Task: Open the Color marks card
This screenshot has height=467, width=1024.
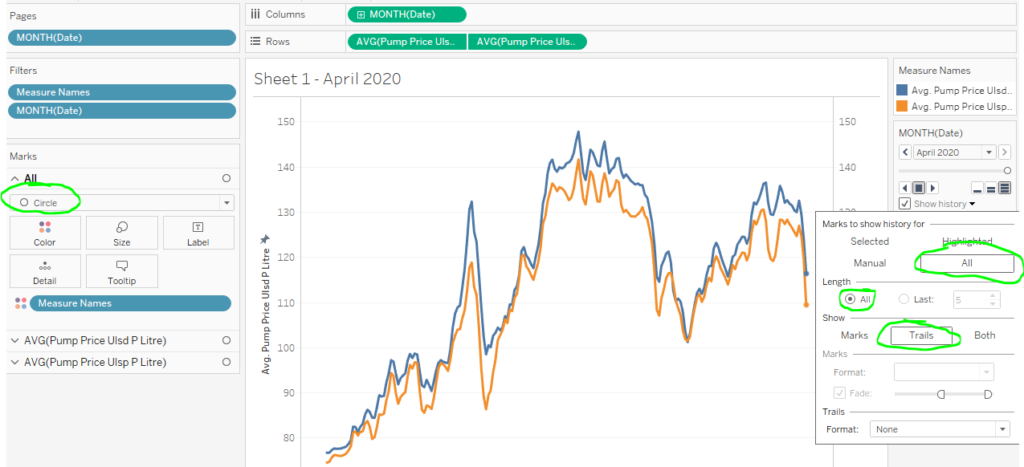Action: click(45, 233)
